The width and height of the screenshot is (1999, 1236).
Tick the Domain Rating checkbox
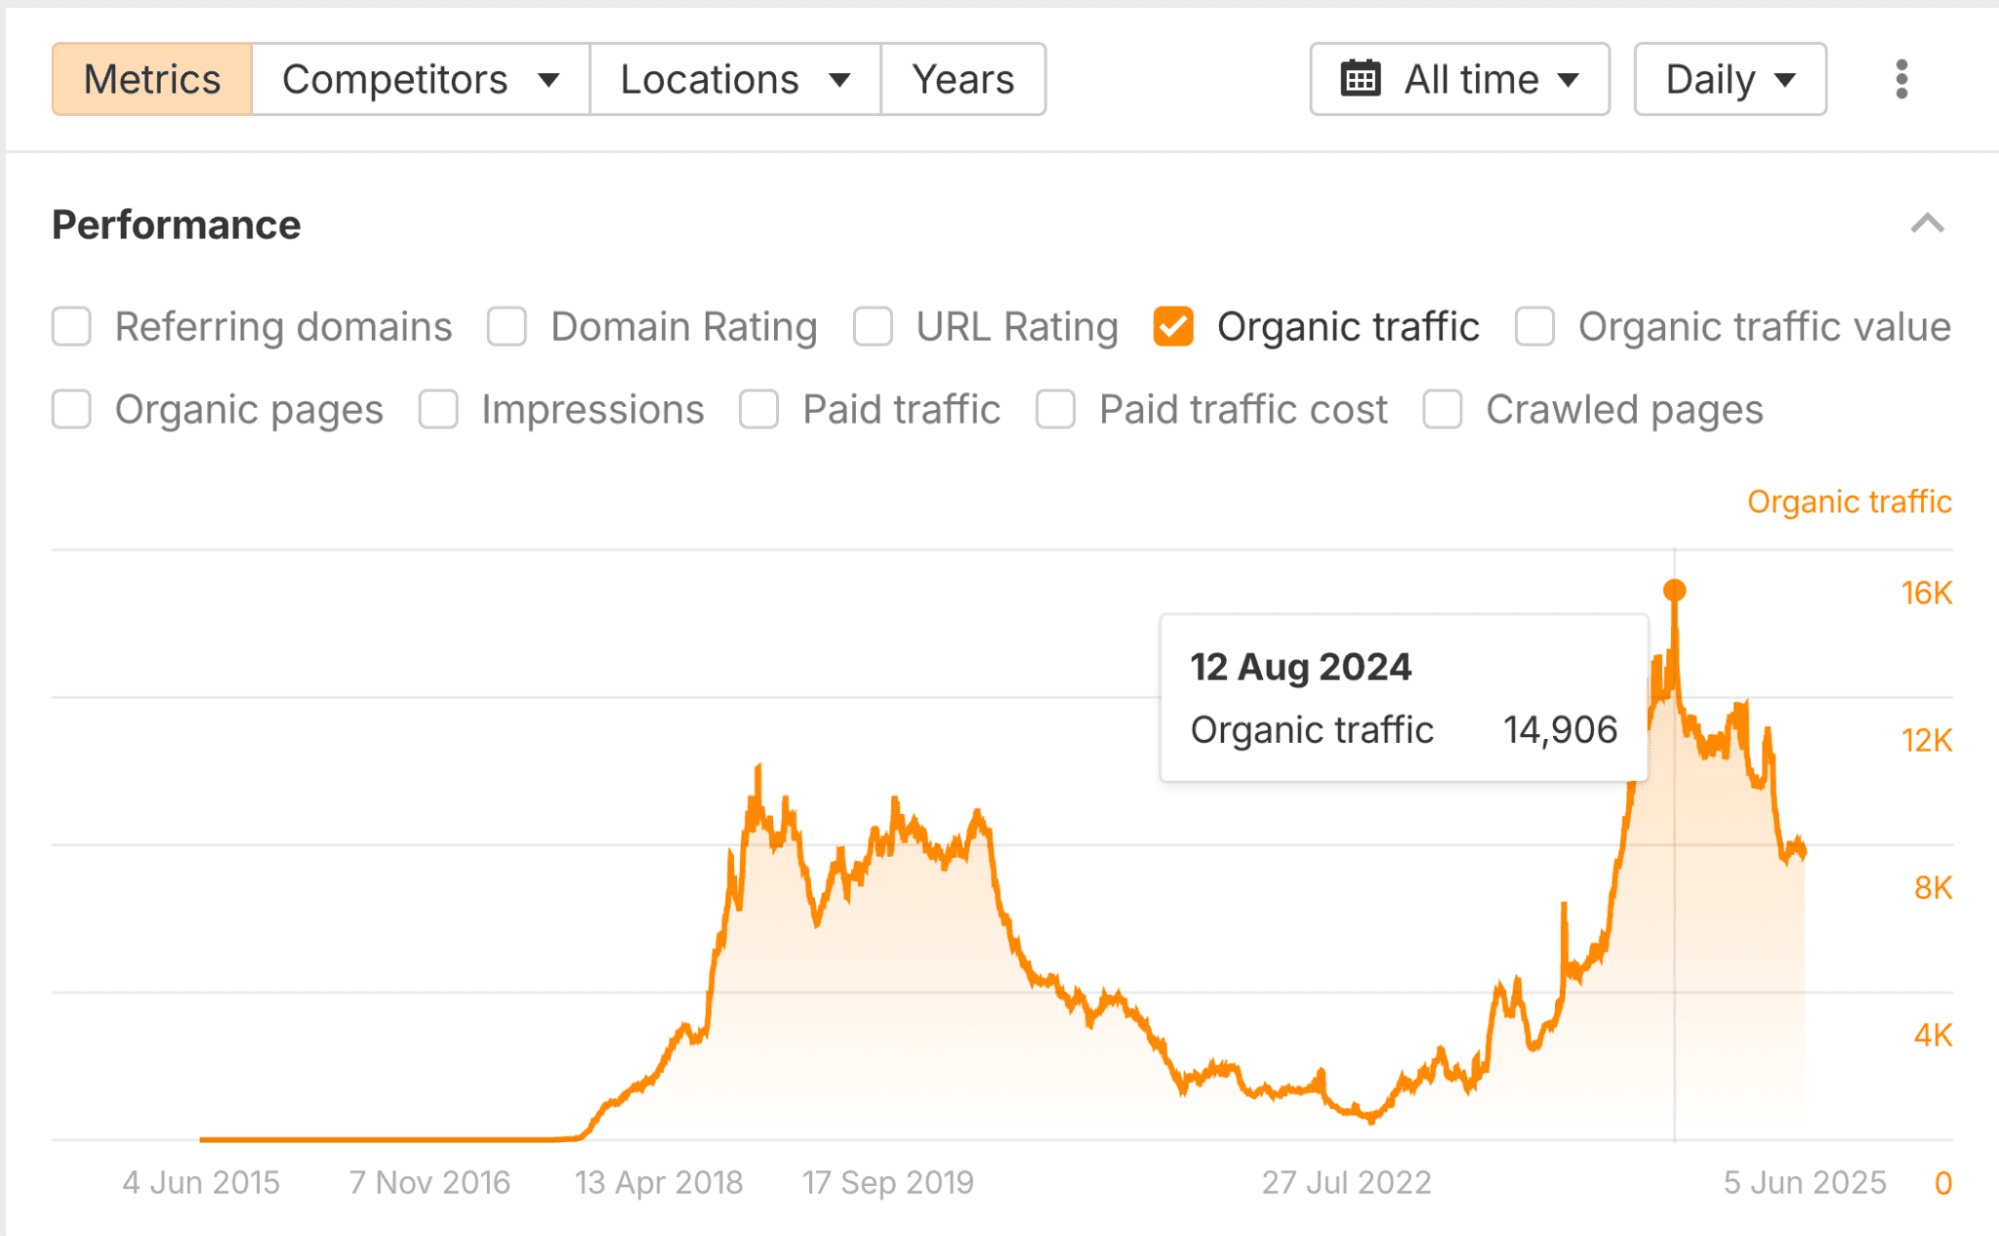[507, 327]
